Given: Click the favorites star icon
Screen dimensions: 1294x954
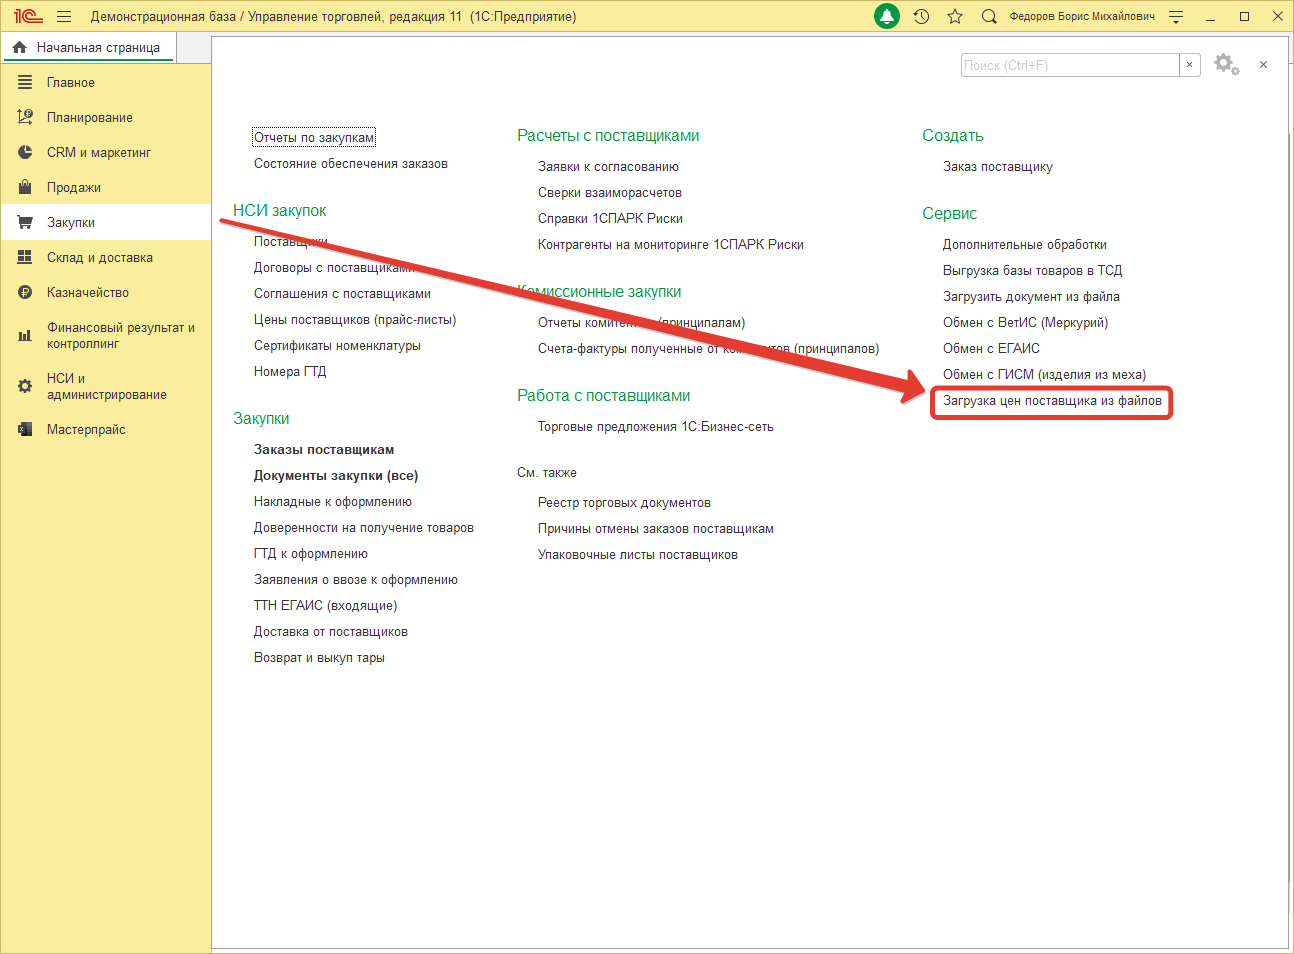Looking at the screenshot, I should point(955,16).
